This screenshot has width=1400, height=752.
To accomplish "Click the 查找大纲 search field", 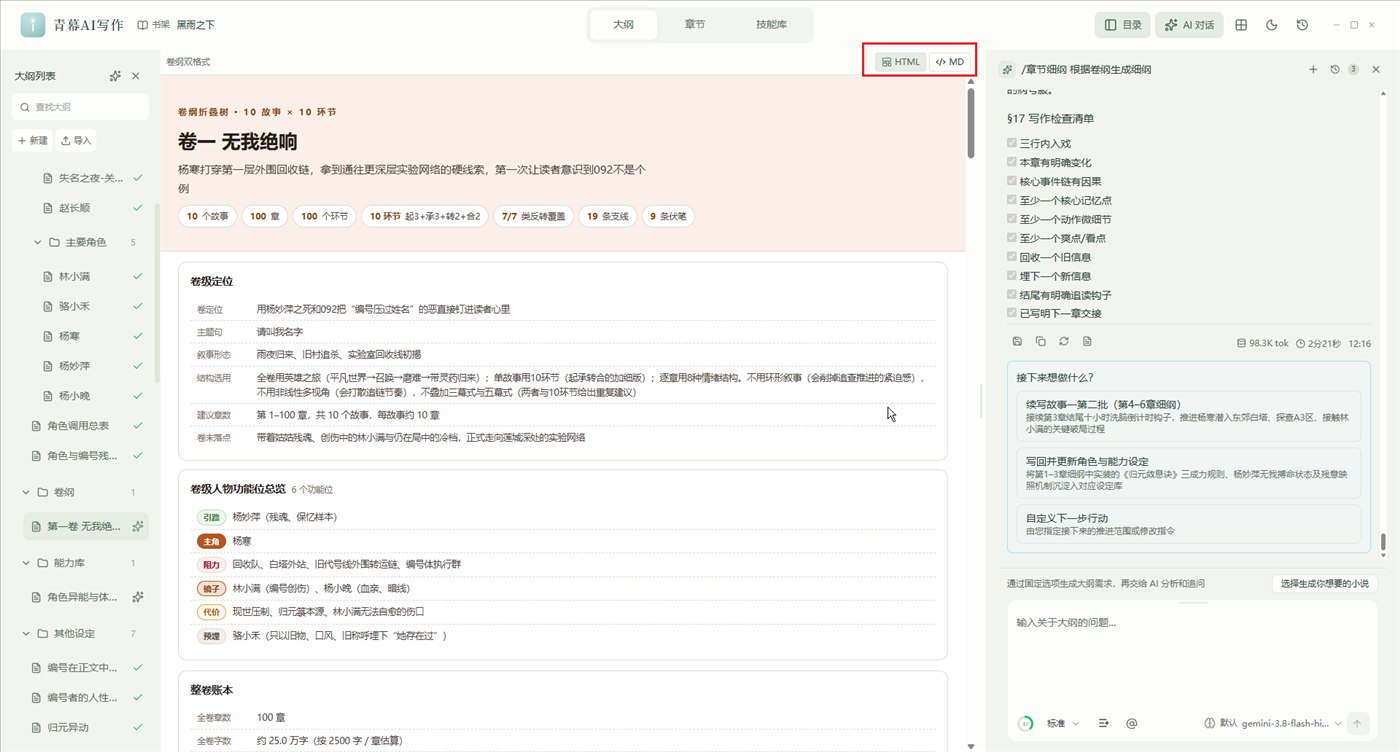I will click(x=80, y=107).
